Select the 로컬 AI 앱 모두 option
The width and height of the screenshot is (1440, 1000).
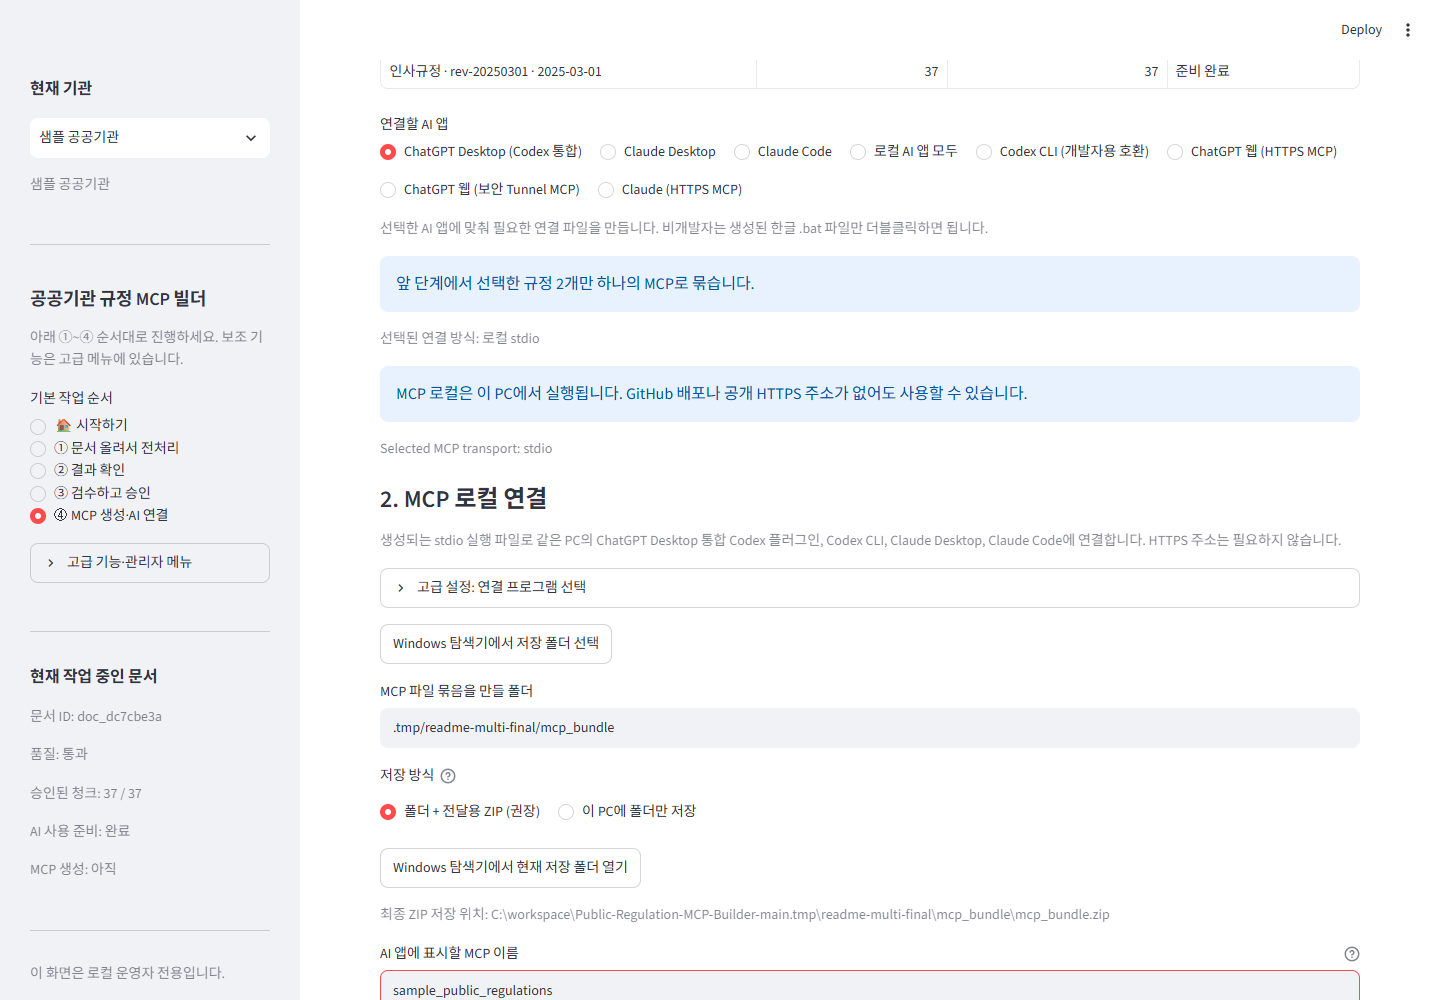904,152
